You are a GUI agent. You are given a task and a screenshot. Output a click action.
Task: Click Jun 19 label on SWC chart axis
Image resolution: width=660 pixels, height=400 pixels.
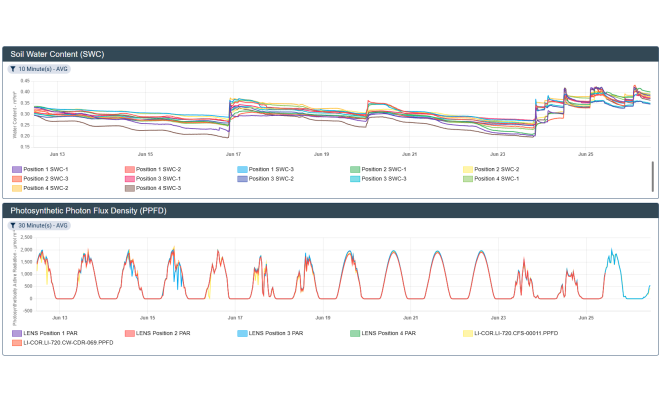(x=322, y=155)
